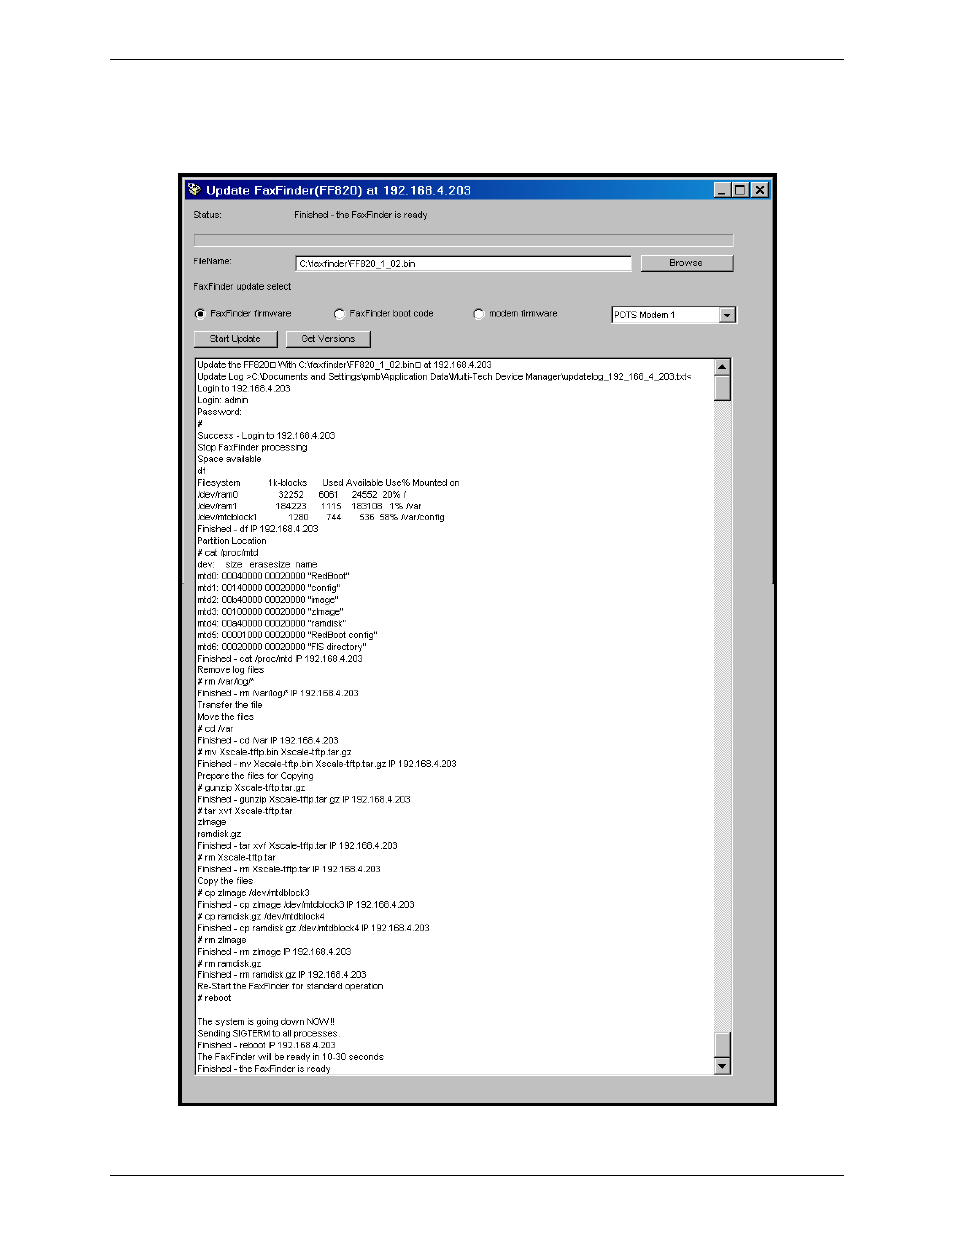Click the Start Update button
The width and height of the screenshot is (954, 1235).
(235, 339)
